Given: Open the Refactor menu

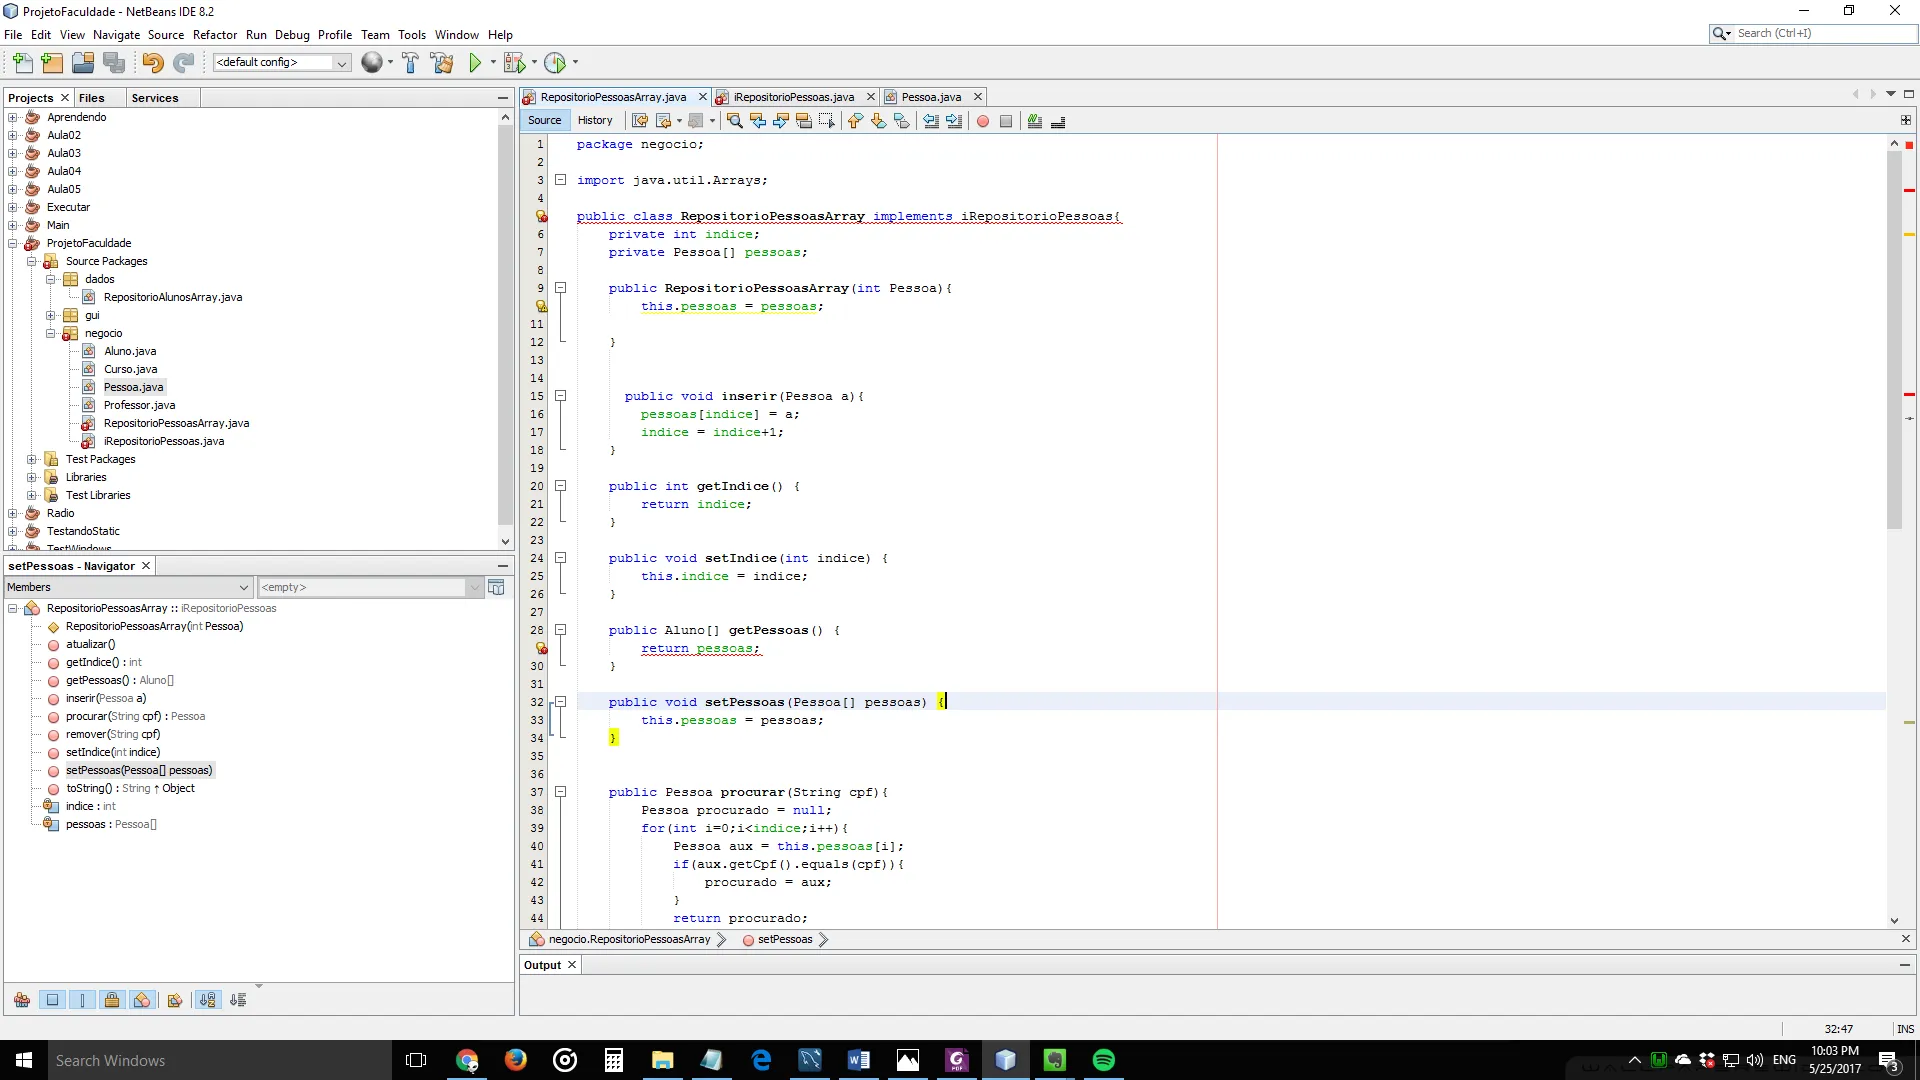Looking at the screenshot, I should click(214, 34).
